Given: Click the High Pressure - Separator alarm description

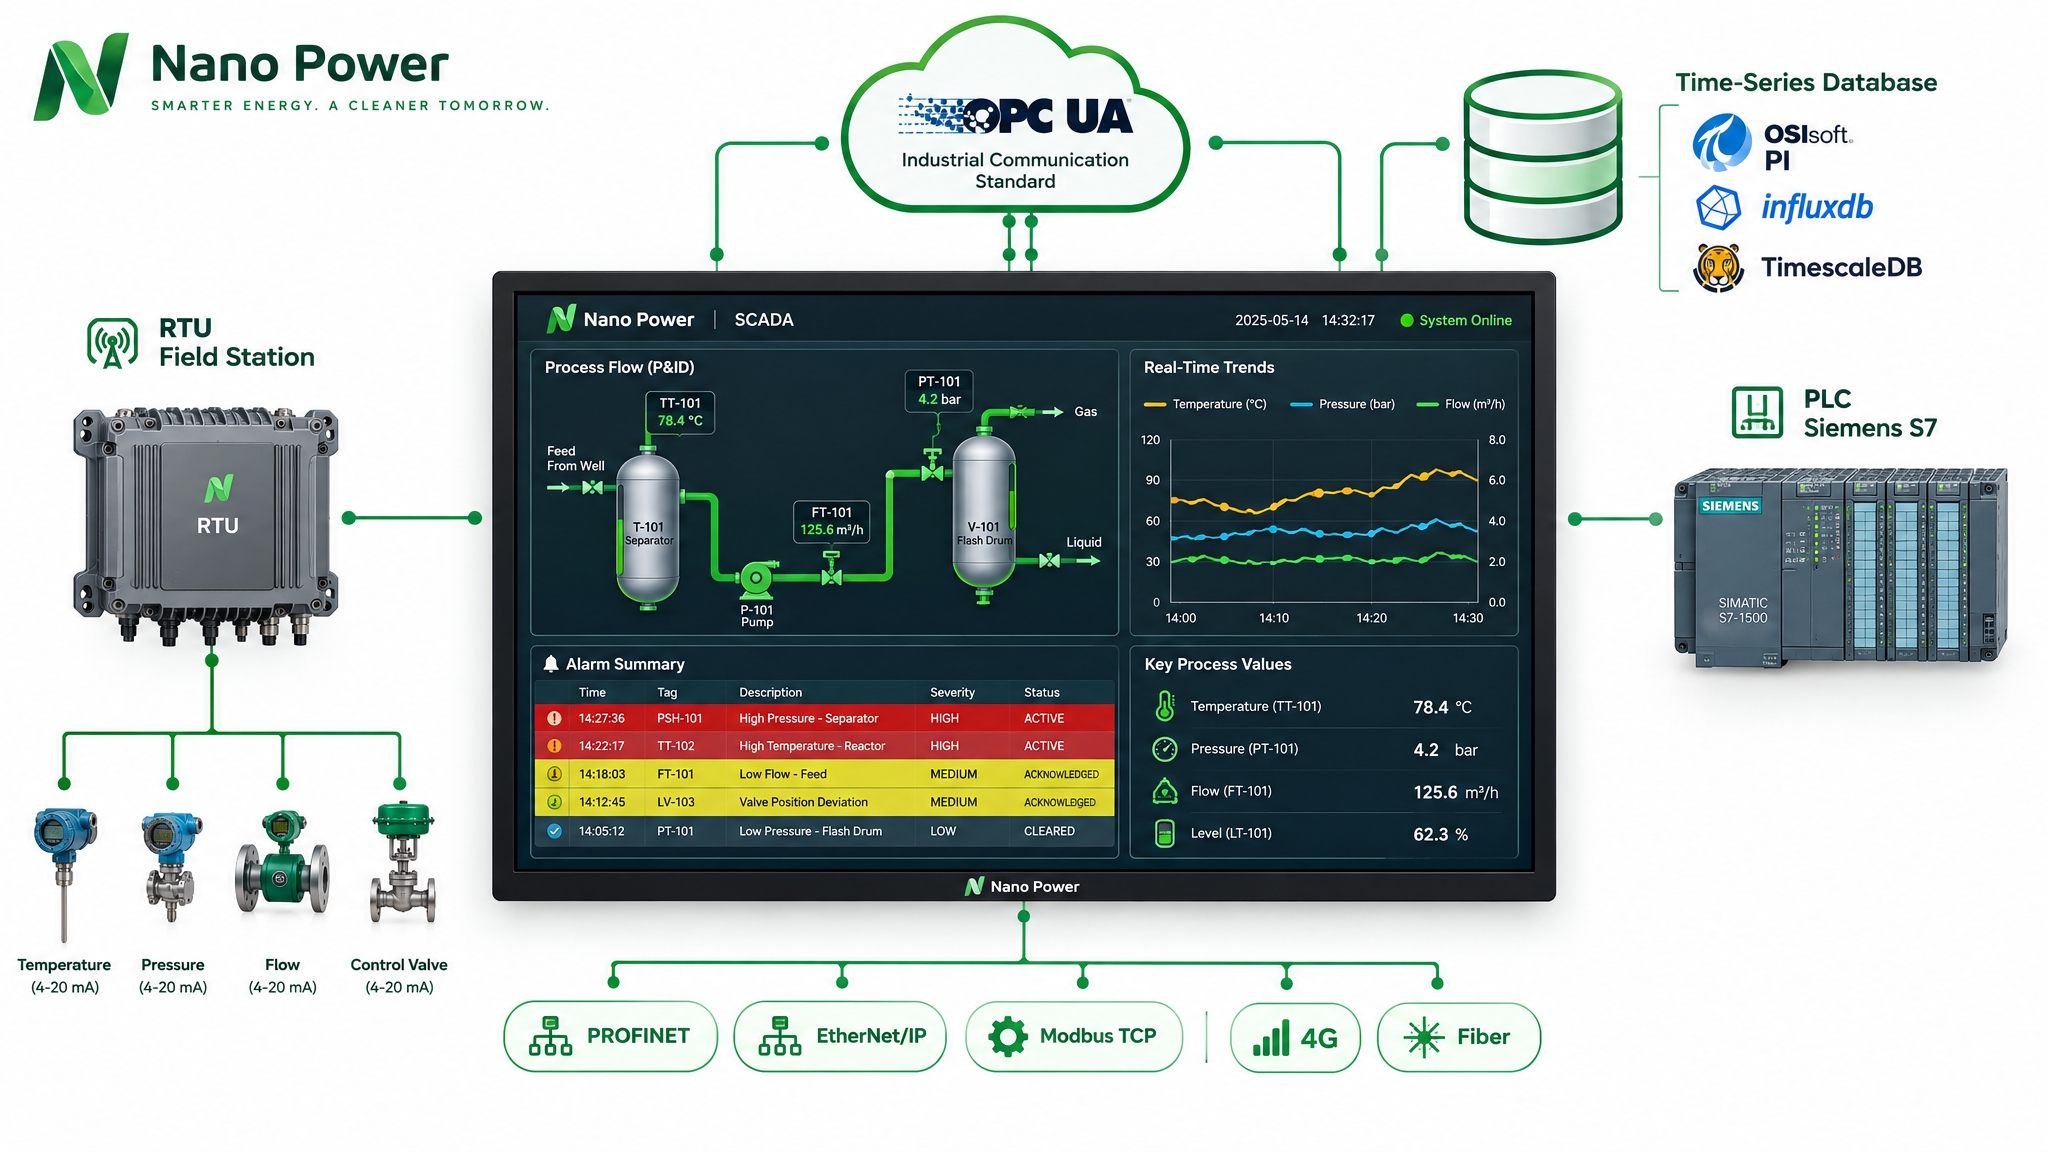Looking at the screenshot, I should pos(808,718).
